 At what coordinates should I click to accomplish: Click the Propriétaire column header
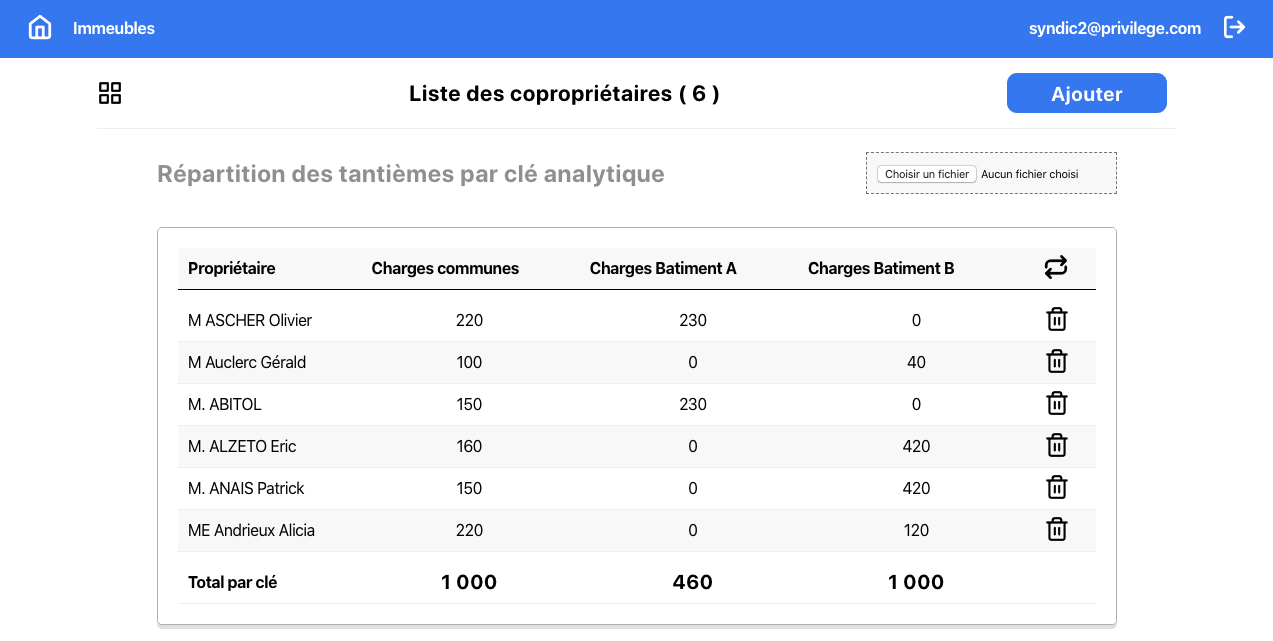232,268
